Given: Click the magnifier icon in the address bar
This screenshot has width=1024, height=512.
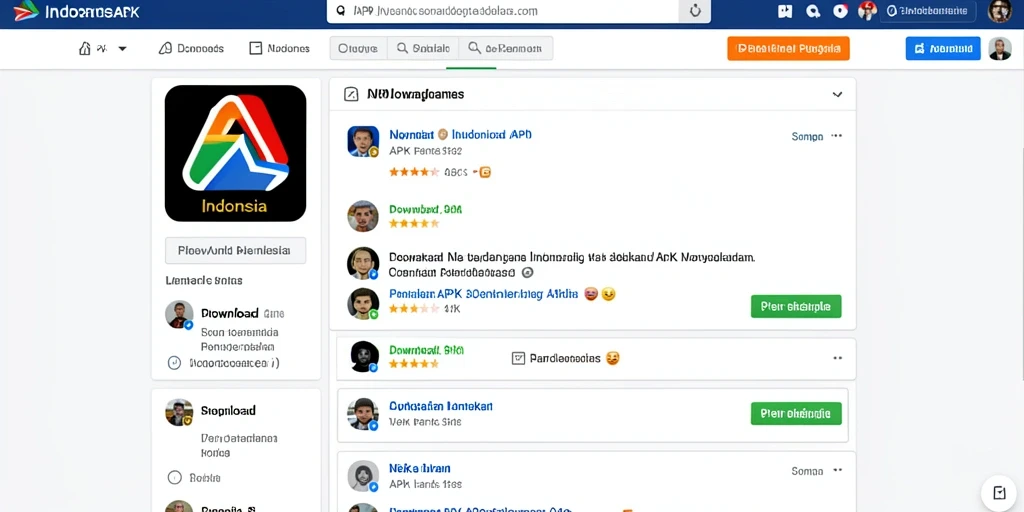Looking at the screenshot, I should point(340,10).
